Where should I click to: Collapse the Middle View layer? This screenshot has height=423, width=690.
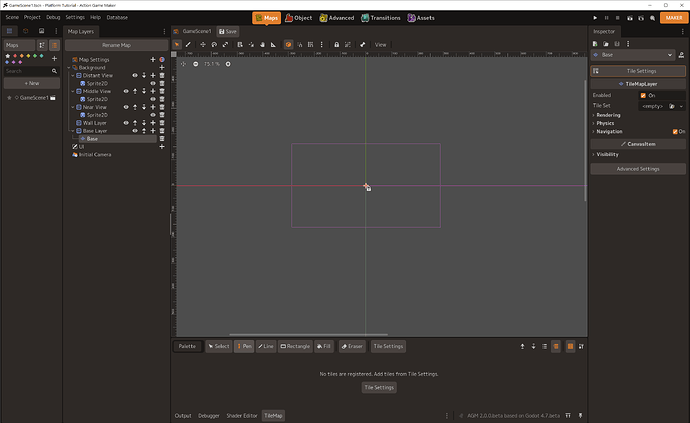point(73,91)
